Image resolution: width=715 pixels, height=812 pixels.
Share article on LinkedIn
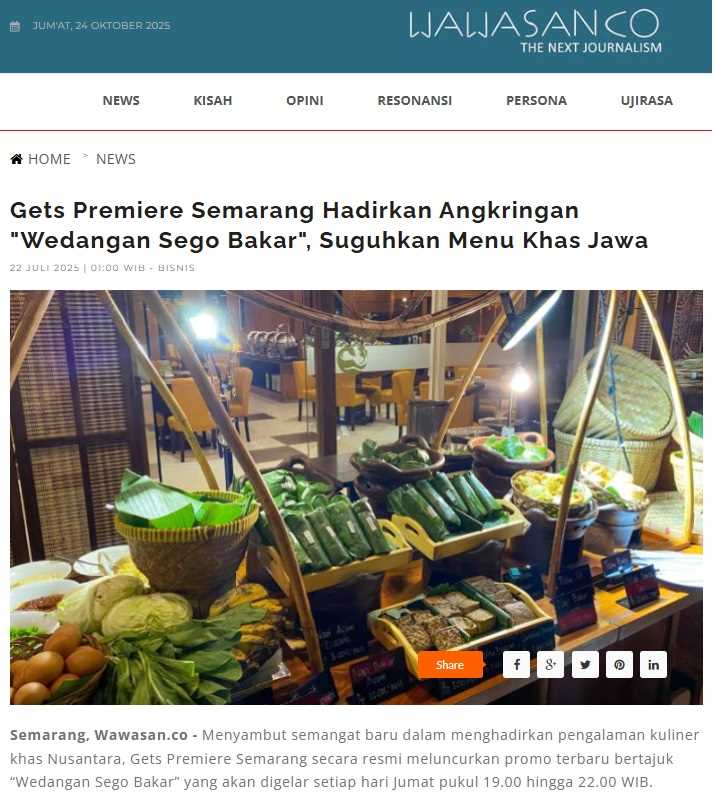(x=654, y=664)
